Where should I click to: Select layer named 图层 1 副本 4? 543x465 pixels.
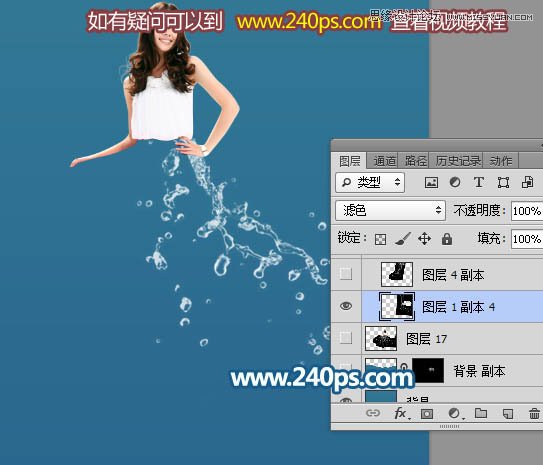[459, 307]
